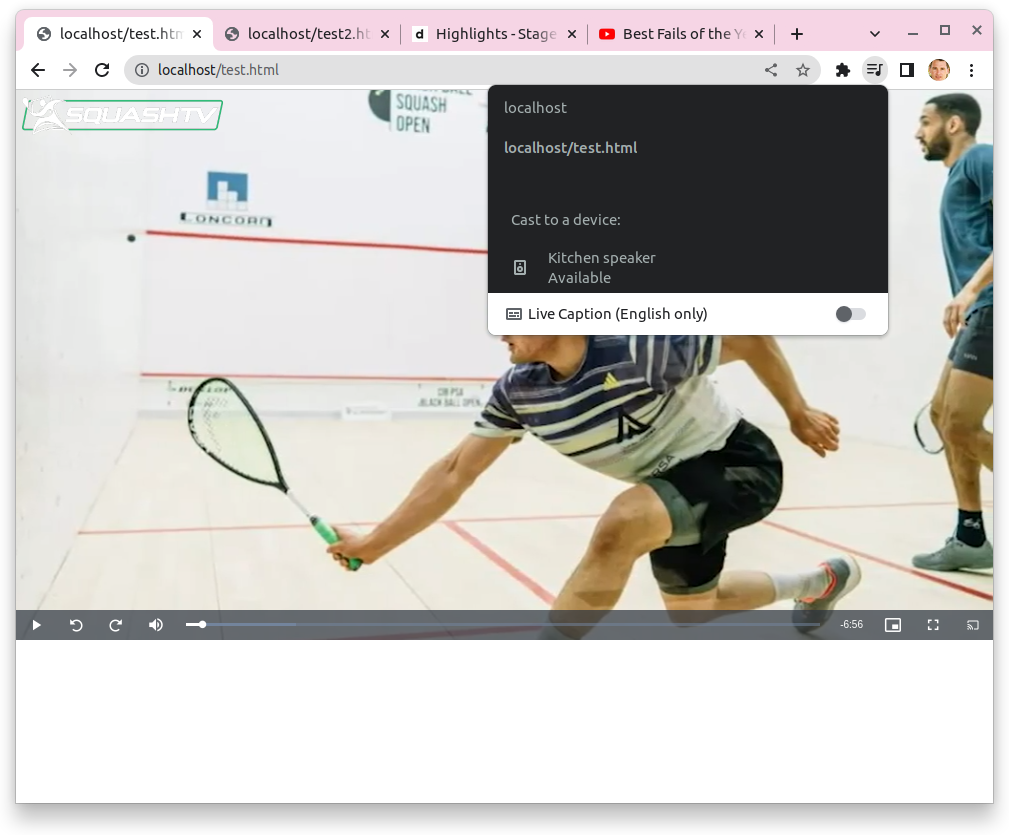This screenshot has width=1009, height=835.
Task: Skip the video forward
Action: [115, 624]
